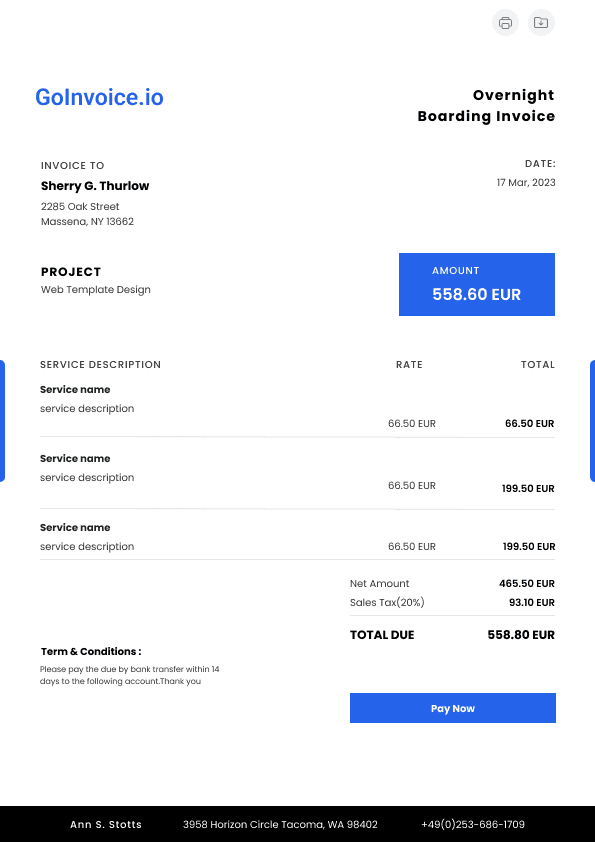Click the blue AMOUNT box
595x842 pixels.
(477, 285)
